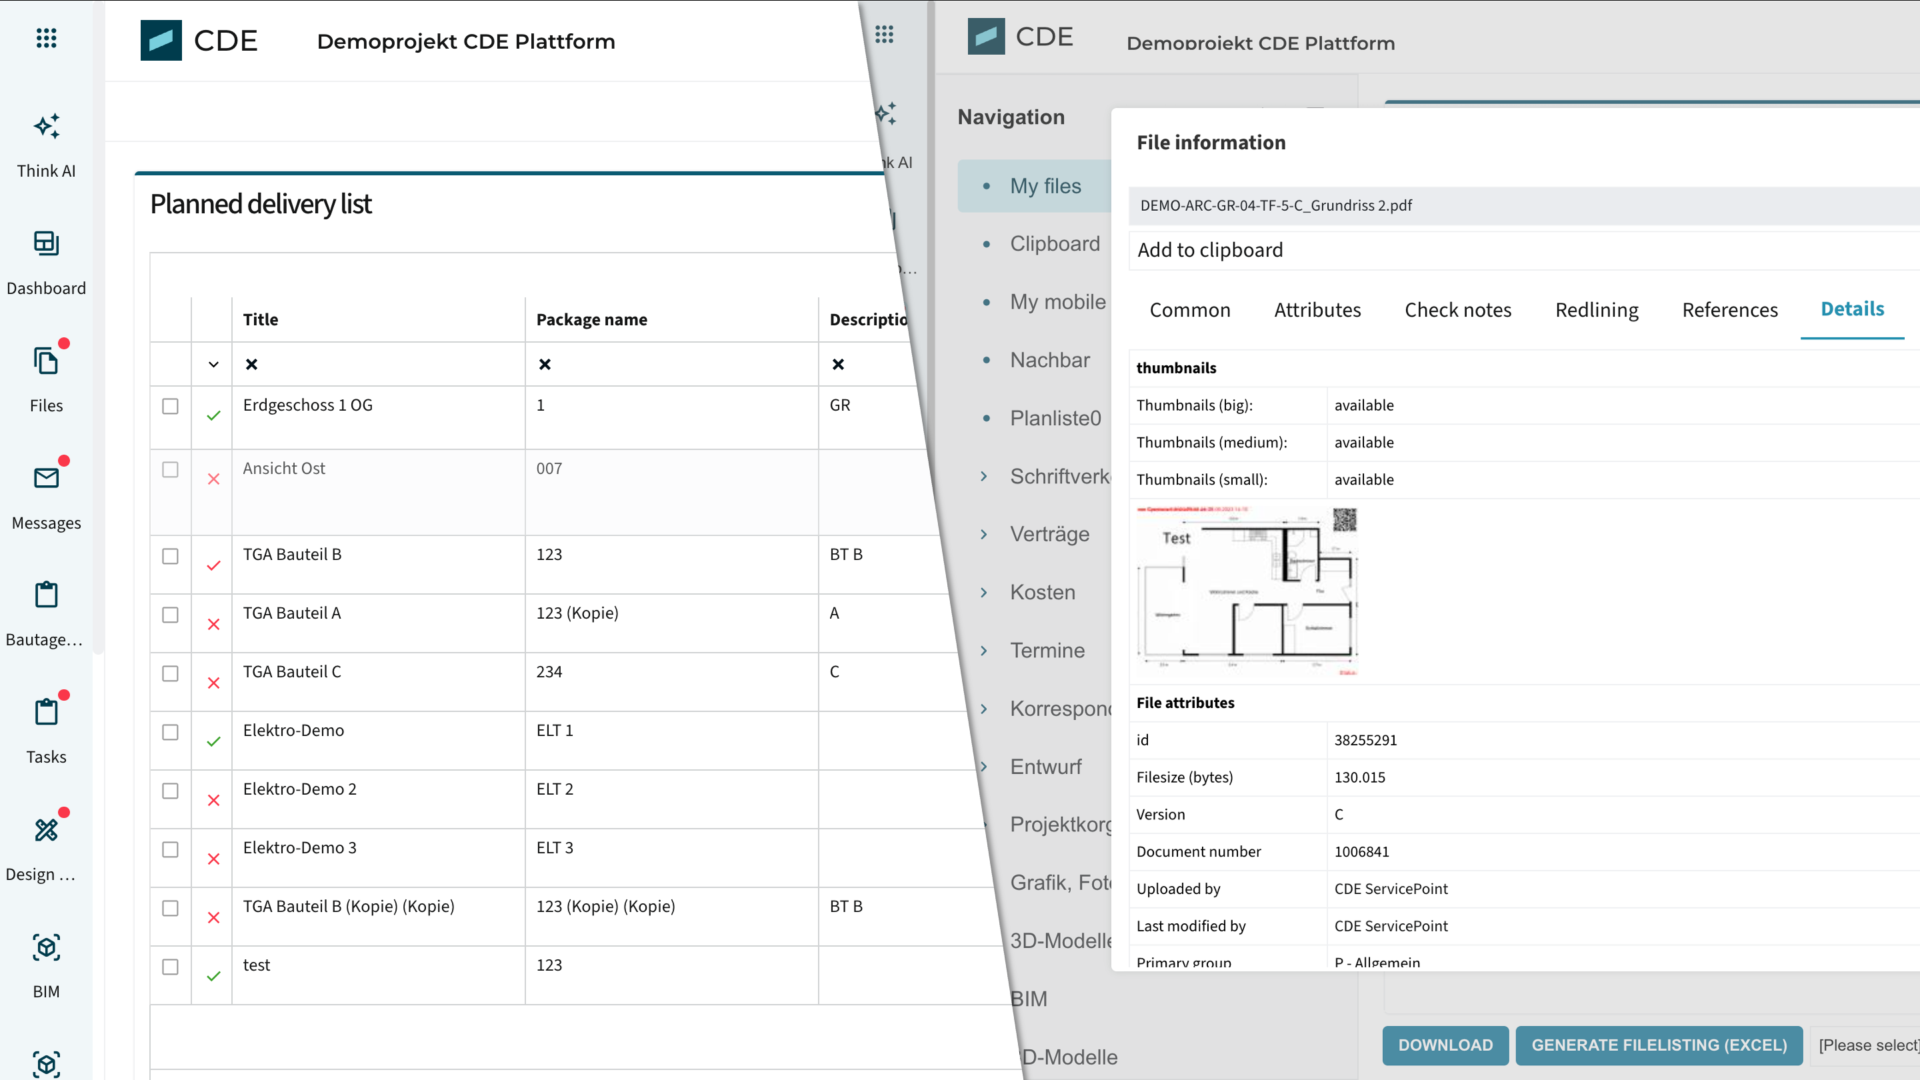
Task: Tick checkbox for Elektro-Demo 2 row
Action: coord(170,791)
